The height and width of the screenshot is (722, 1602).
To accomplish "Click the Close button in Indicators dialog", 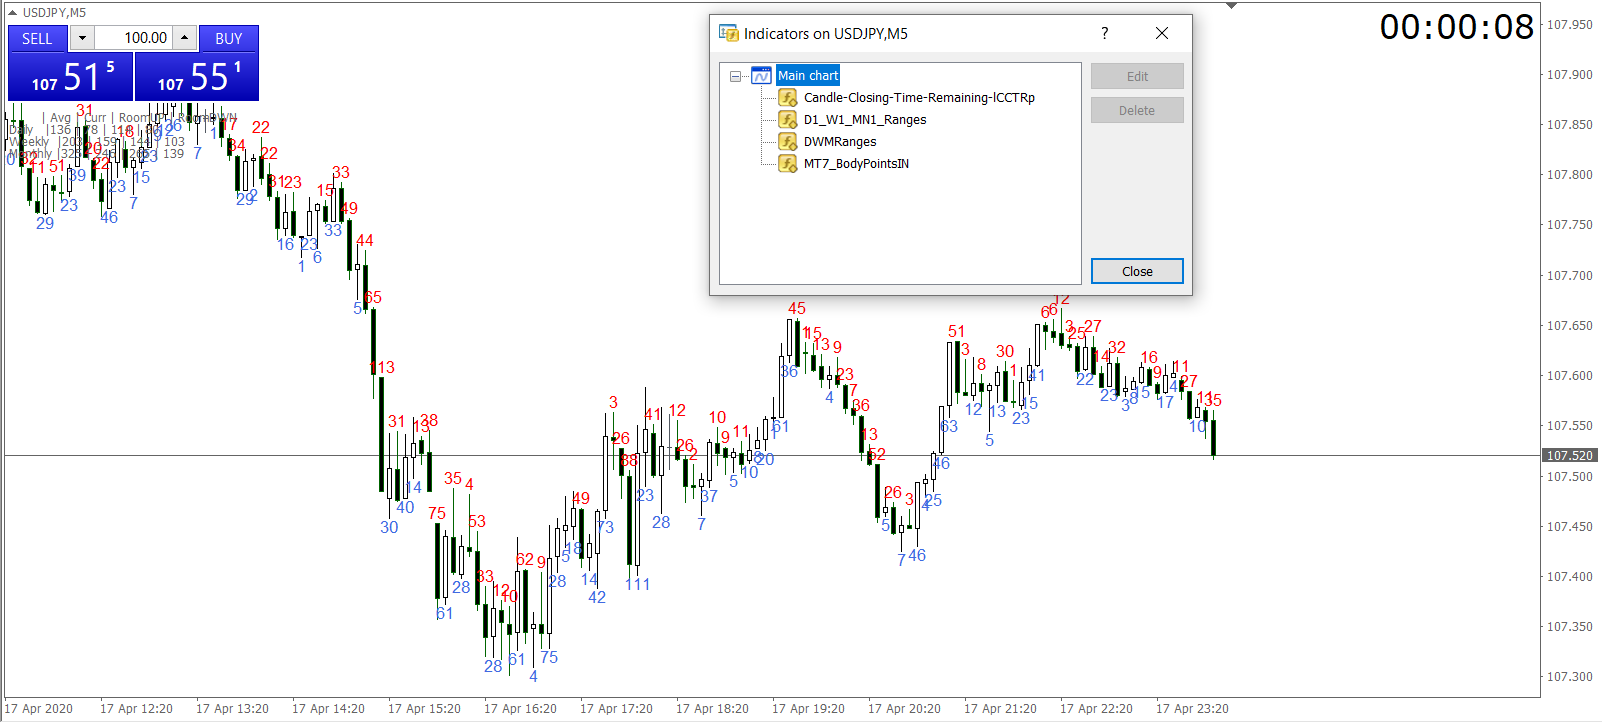I will (x=1137, y=271).
